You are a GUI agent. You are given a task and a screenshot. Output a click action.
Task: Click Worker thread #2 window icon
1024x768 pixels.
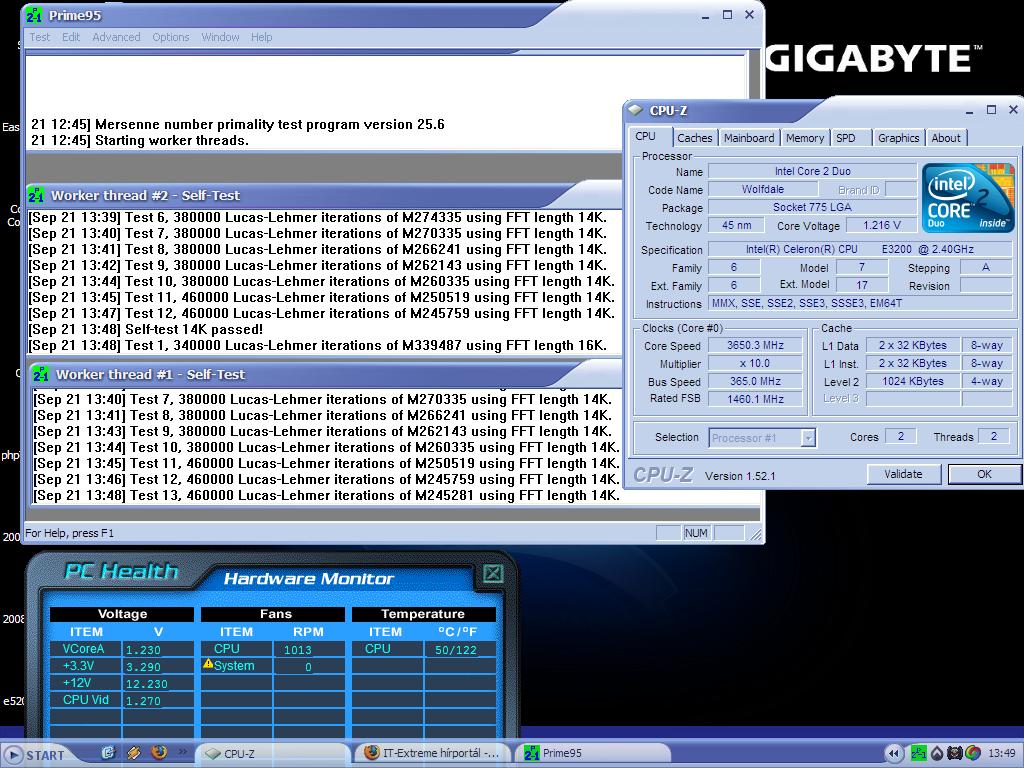pos(37,195)
